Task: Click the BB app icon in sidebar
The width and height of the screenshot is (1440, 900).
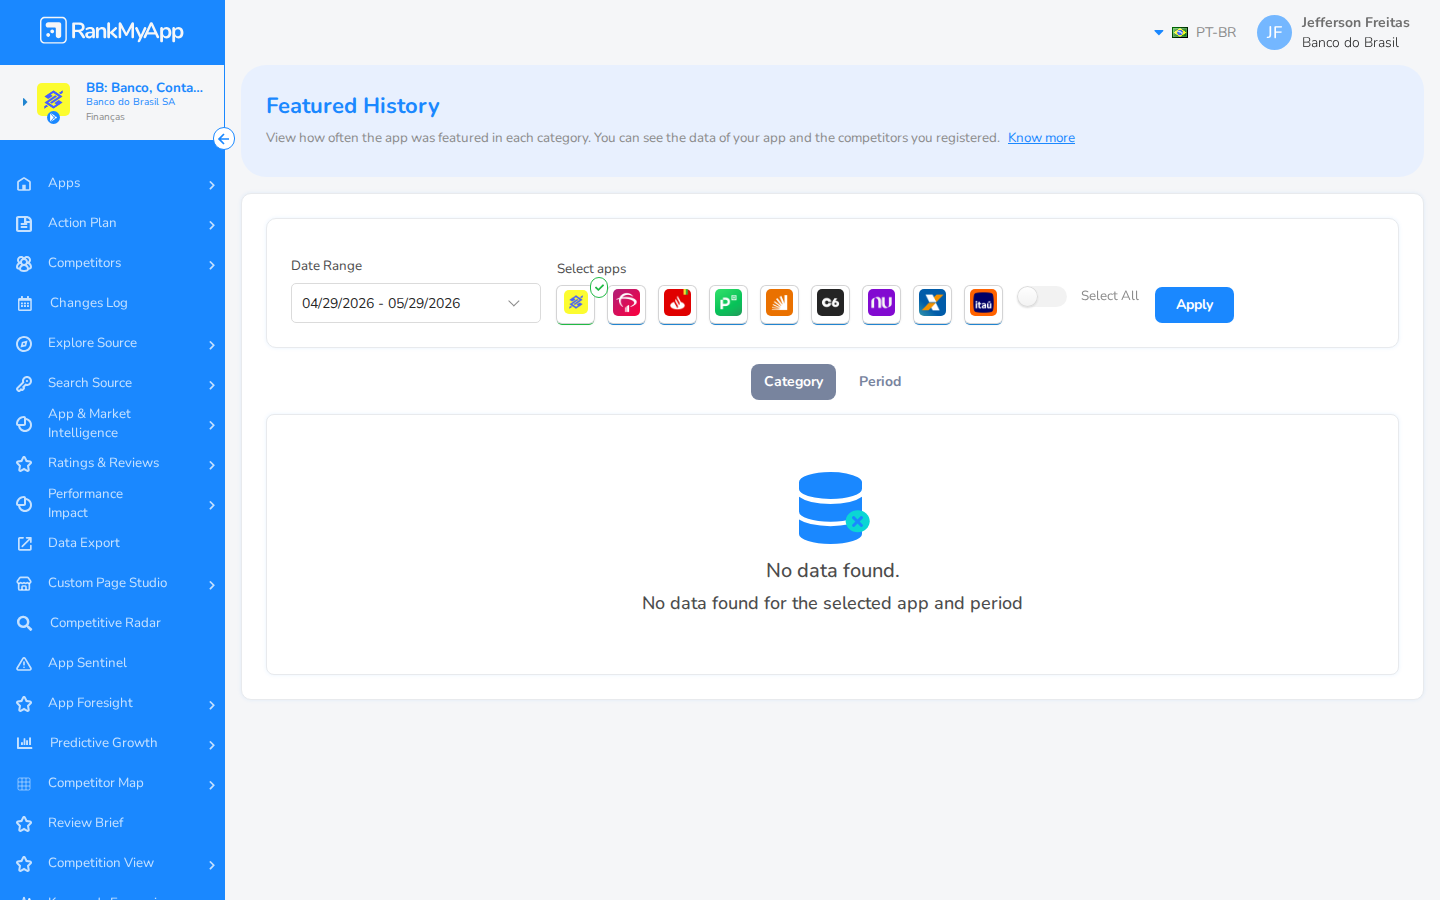Action: click(x=53, y=101)
